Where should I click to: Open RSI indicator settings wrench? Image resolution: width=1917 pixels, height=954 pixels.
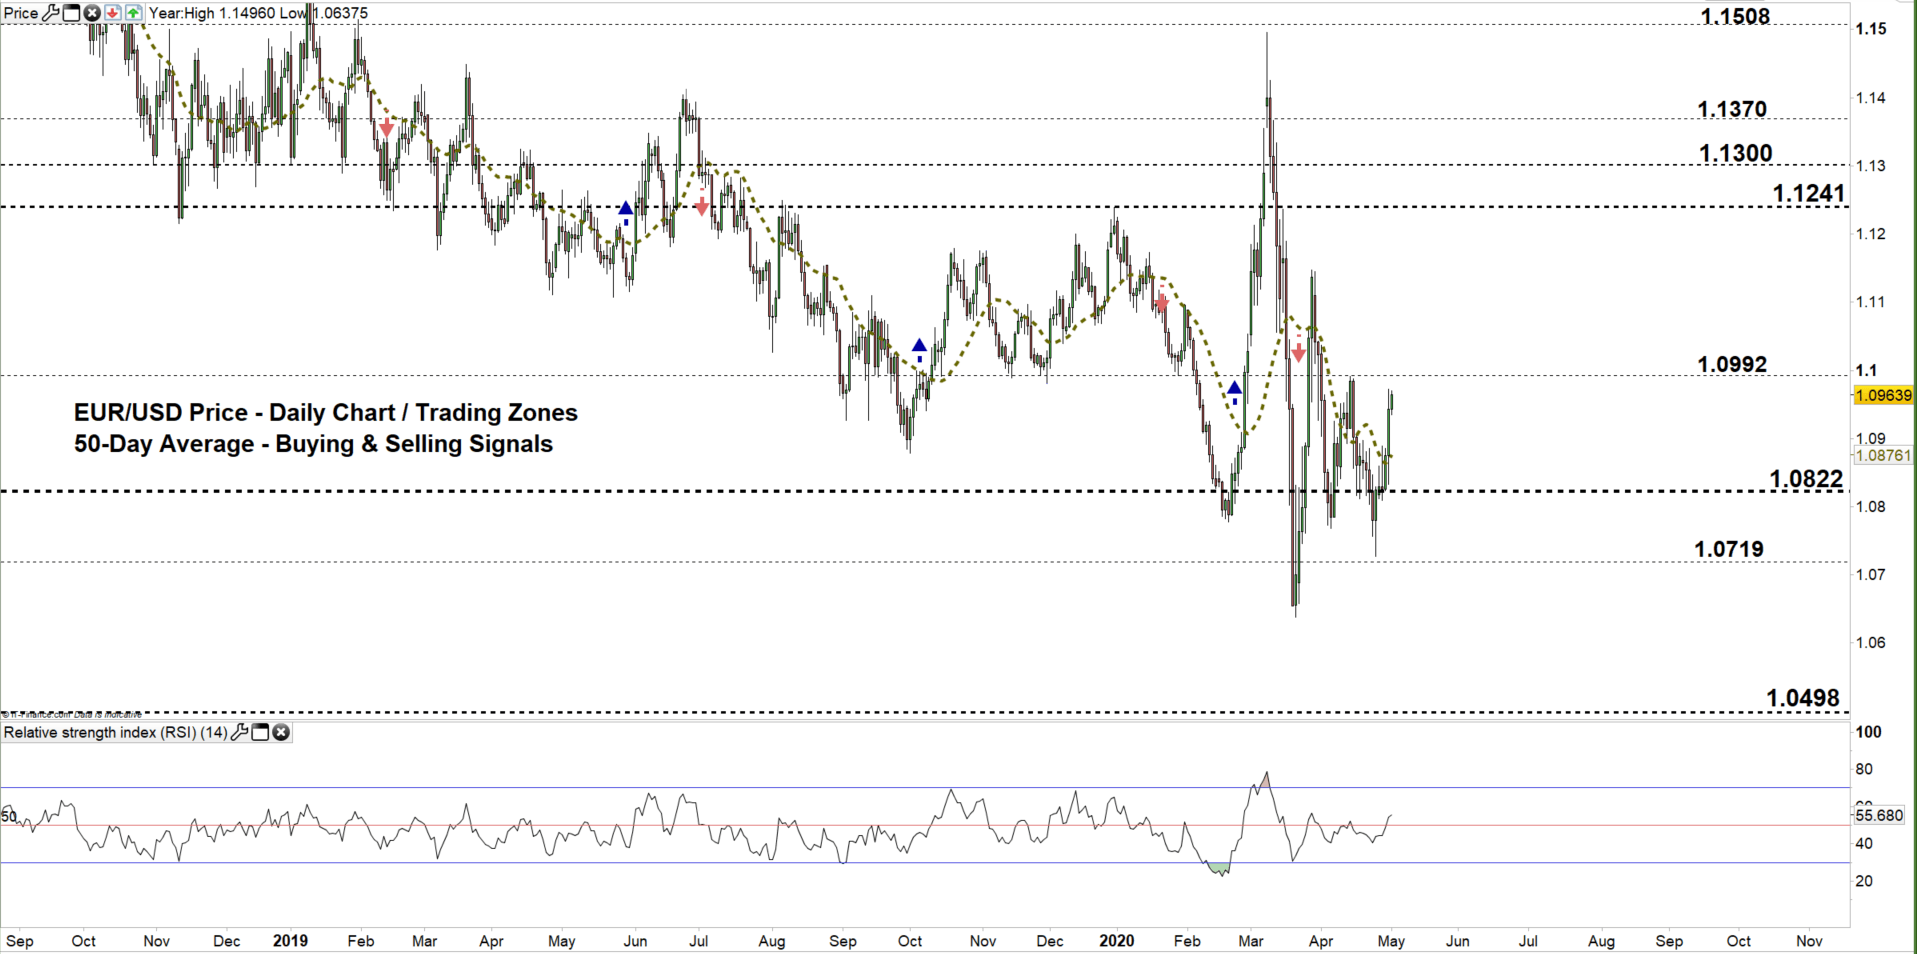[239, 732]
